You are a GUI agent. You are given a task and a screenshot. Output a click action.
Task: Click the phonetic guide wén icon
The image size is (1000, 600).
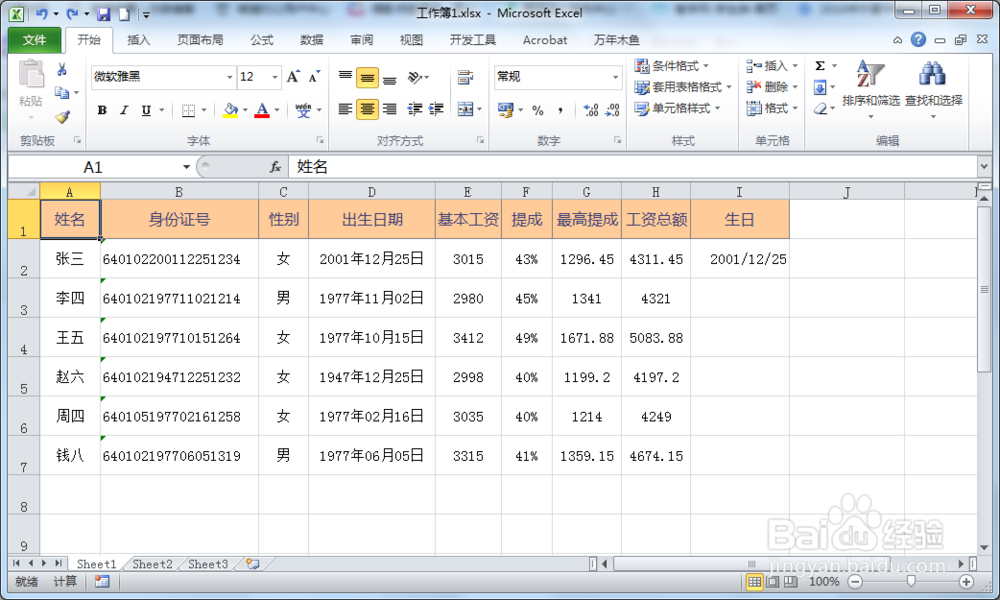[x=304, y=110]
